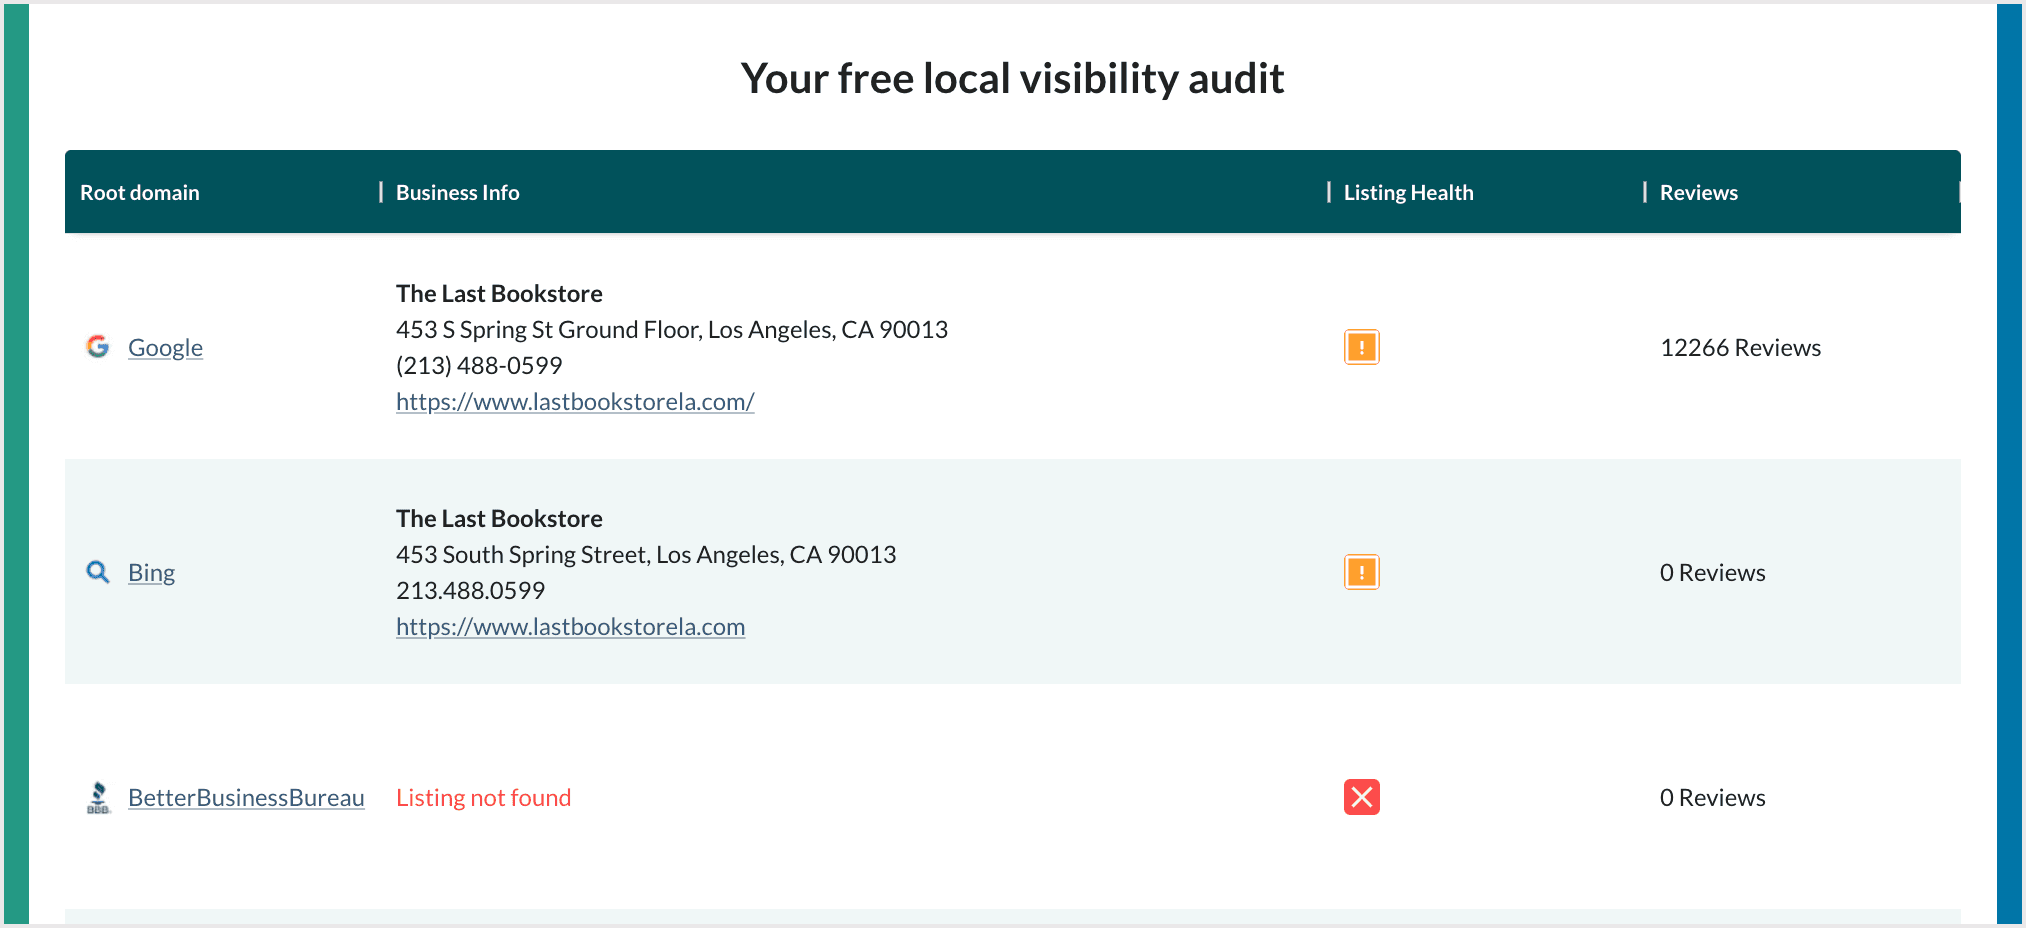Click the Bing magnifier icon

(x=97, y=572)
